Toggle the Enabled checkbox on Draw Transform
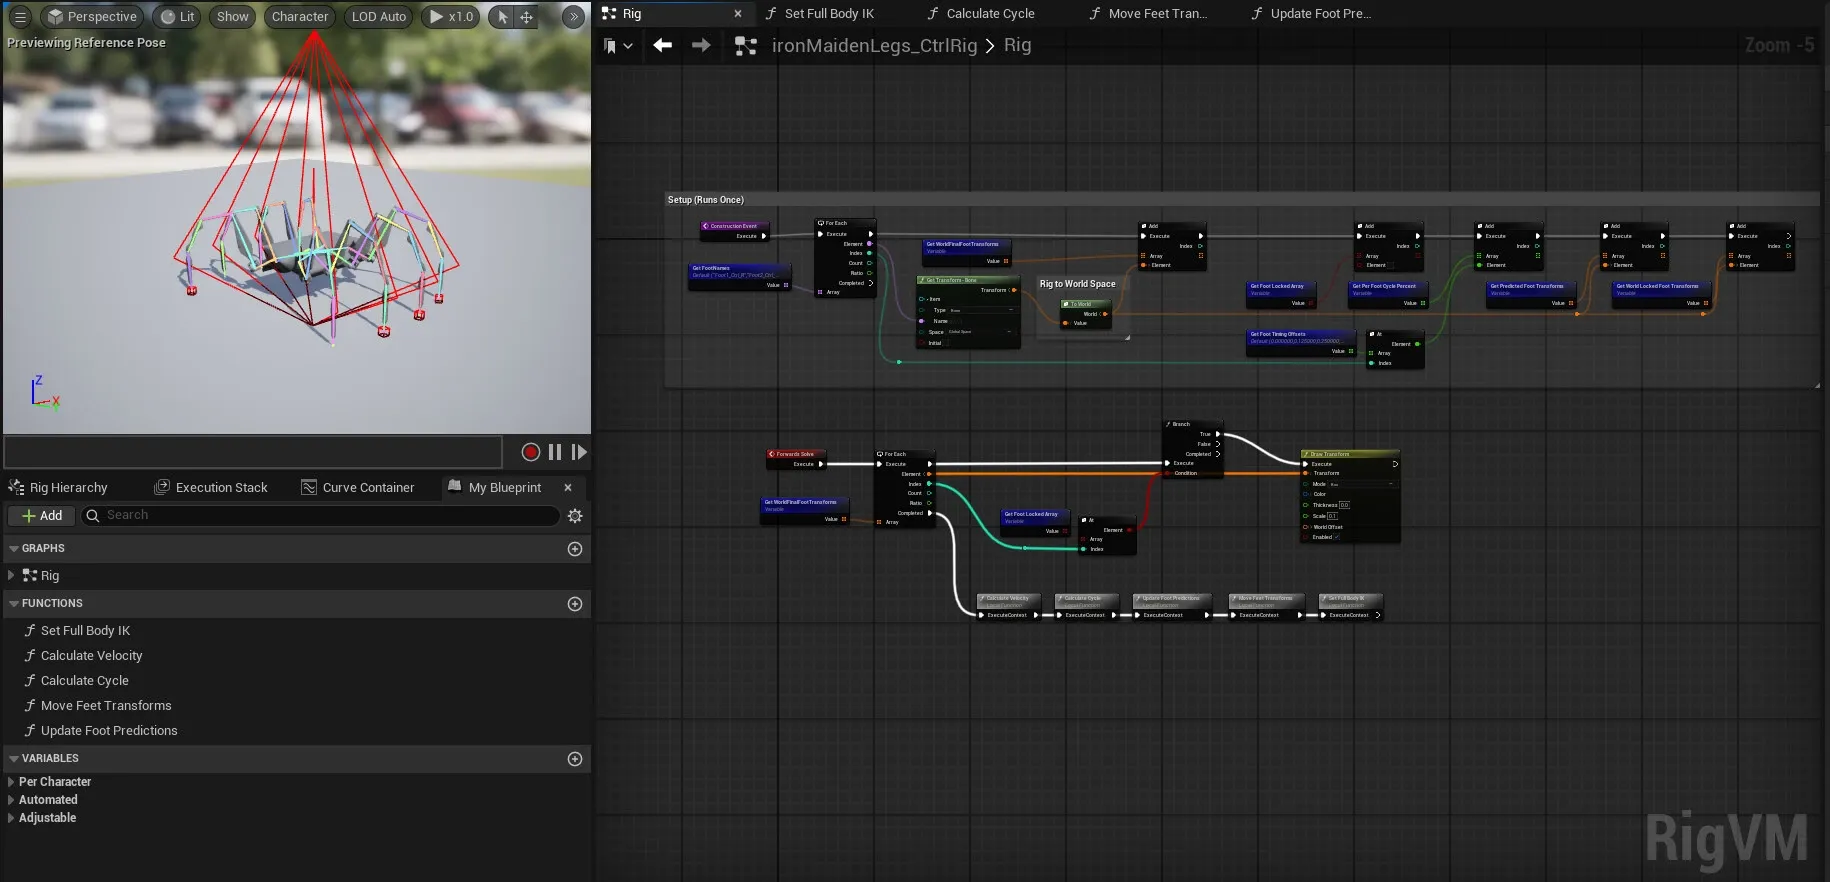Image resolution: width=1830 pixels, height=882 pixels. tap(1337, 537)
